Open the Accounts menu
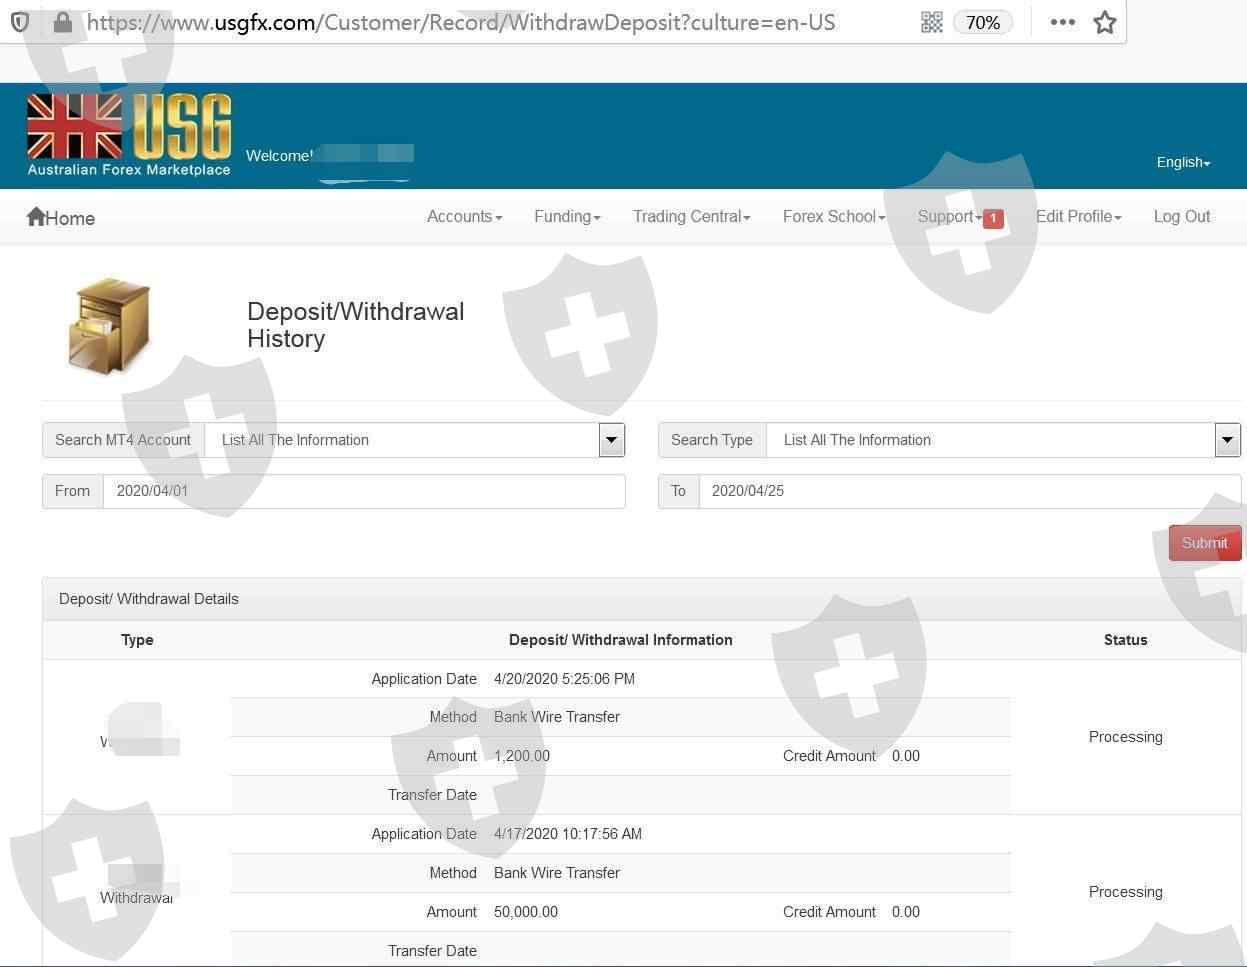Image resolution: width=1247 pixels, height=967 pixels. click(x=464, y=217)
